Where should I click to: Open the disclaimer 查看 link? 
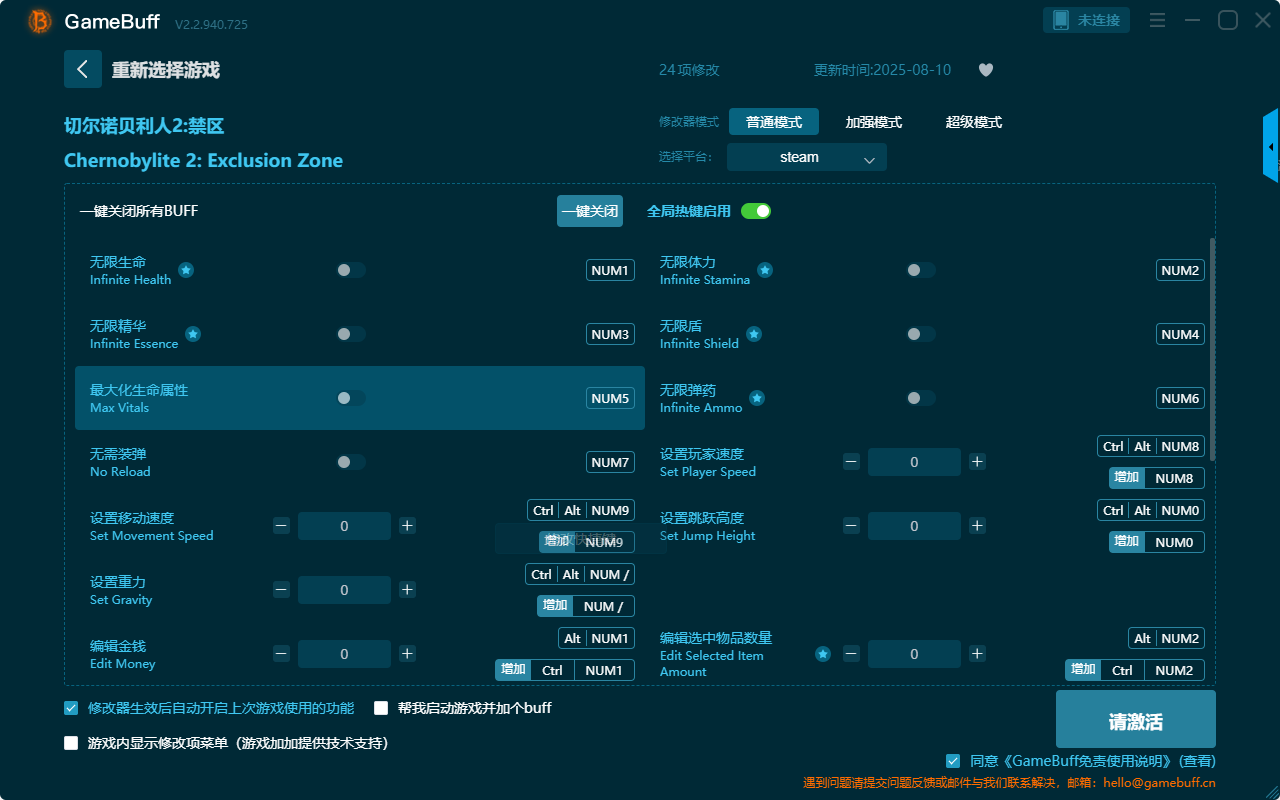1196,761
